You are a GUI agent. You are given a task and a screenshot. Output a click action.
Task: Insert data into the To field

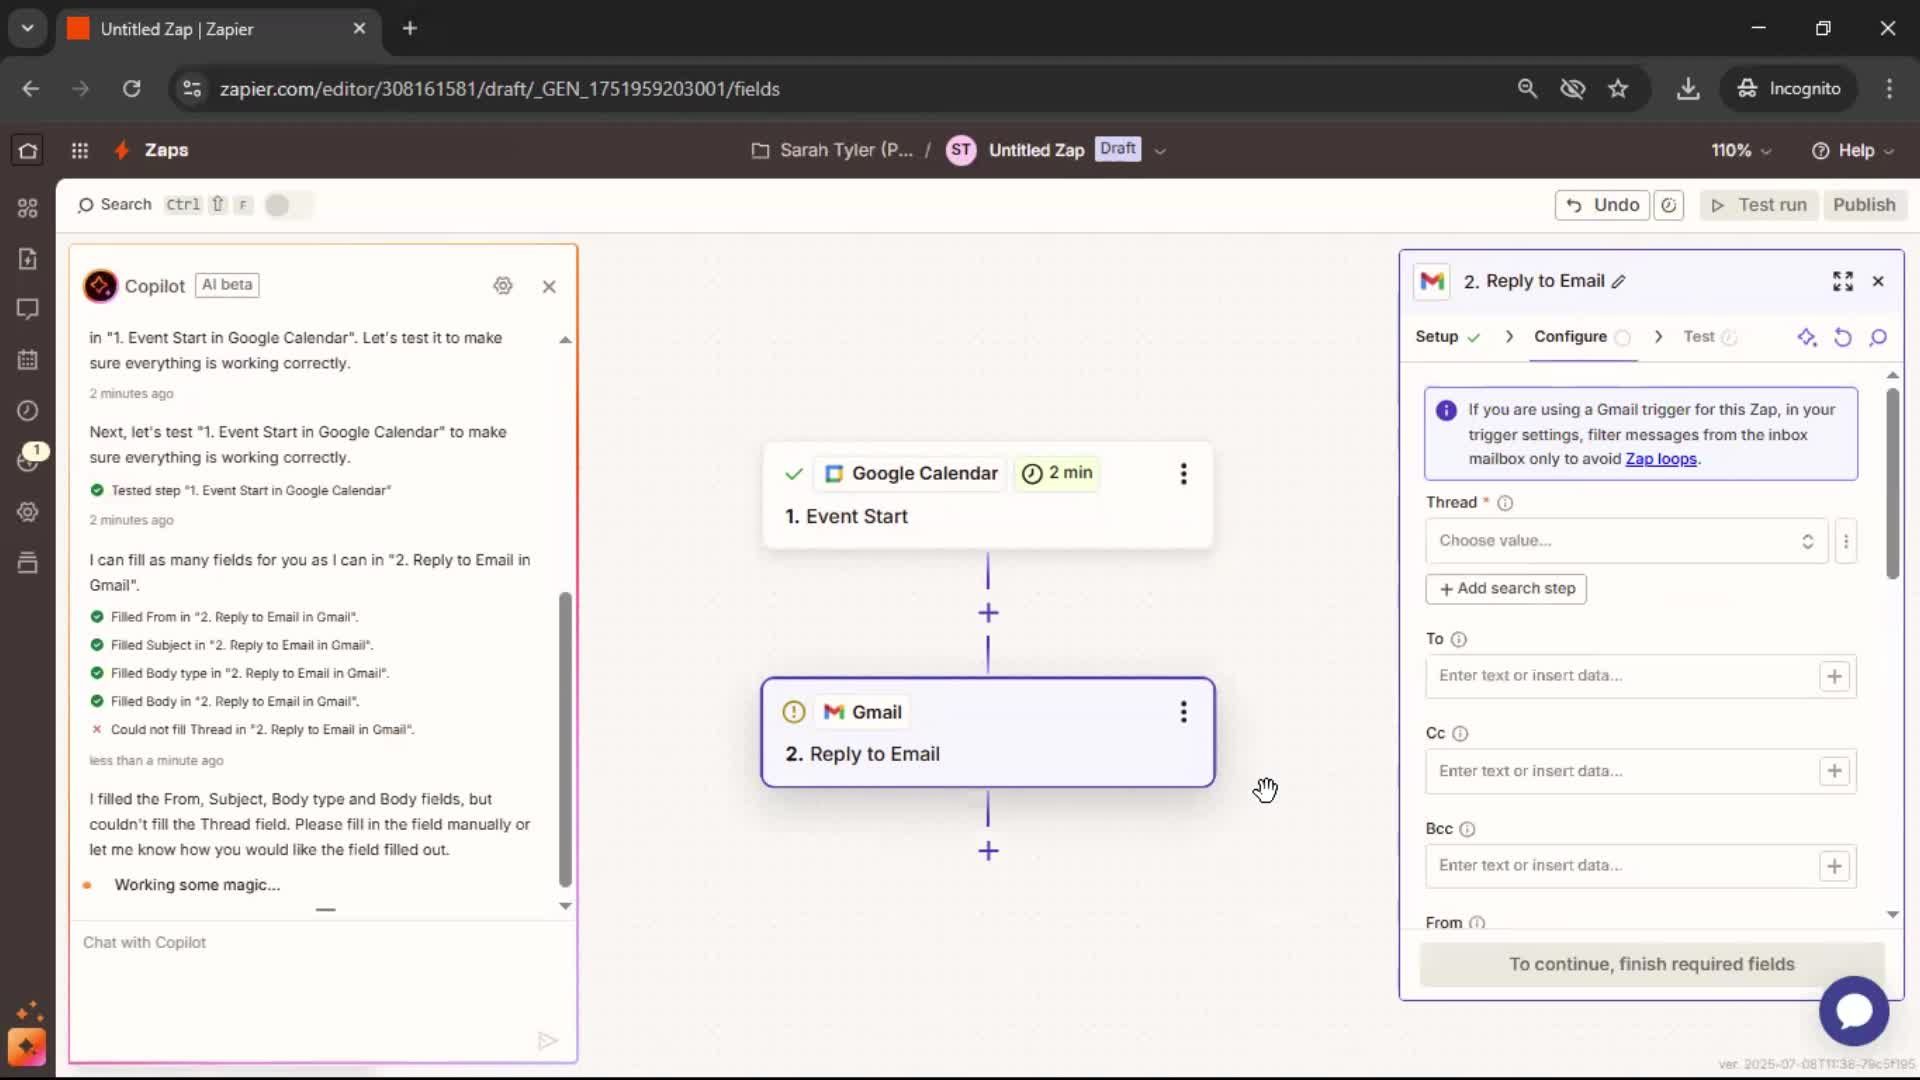(x=1834, y=677)
